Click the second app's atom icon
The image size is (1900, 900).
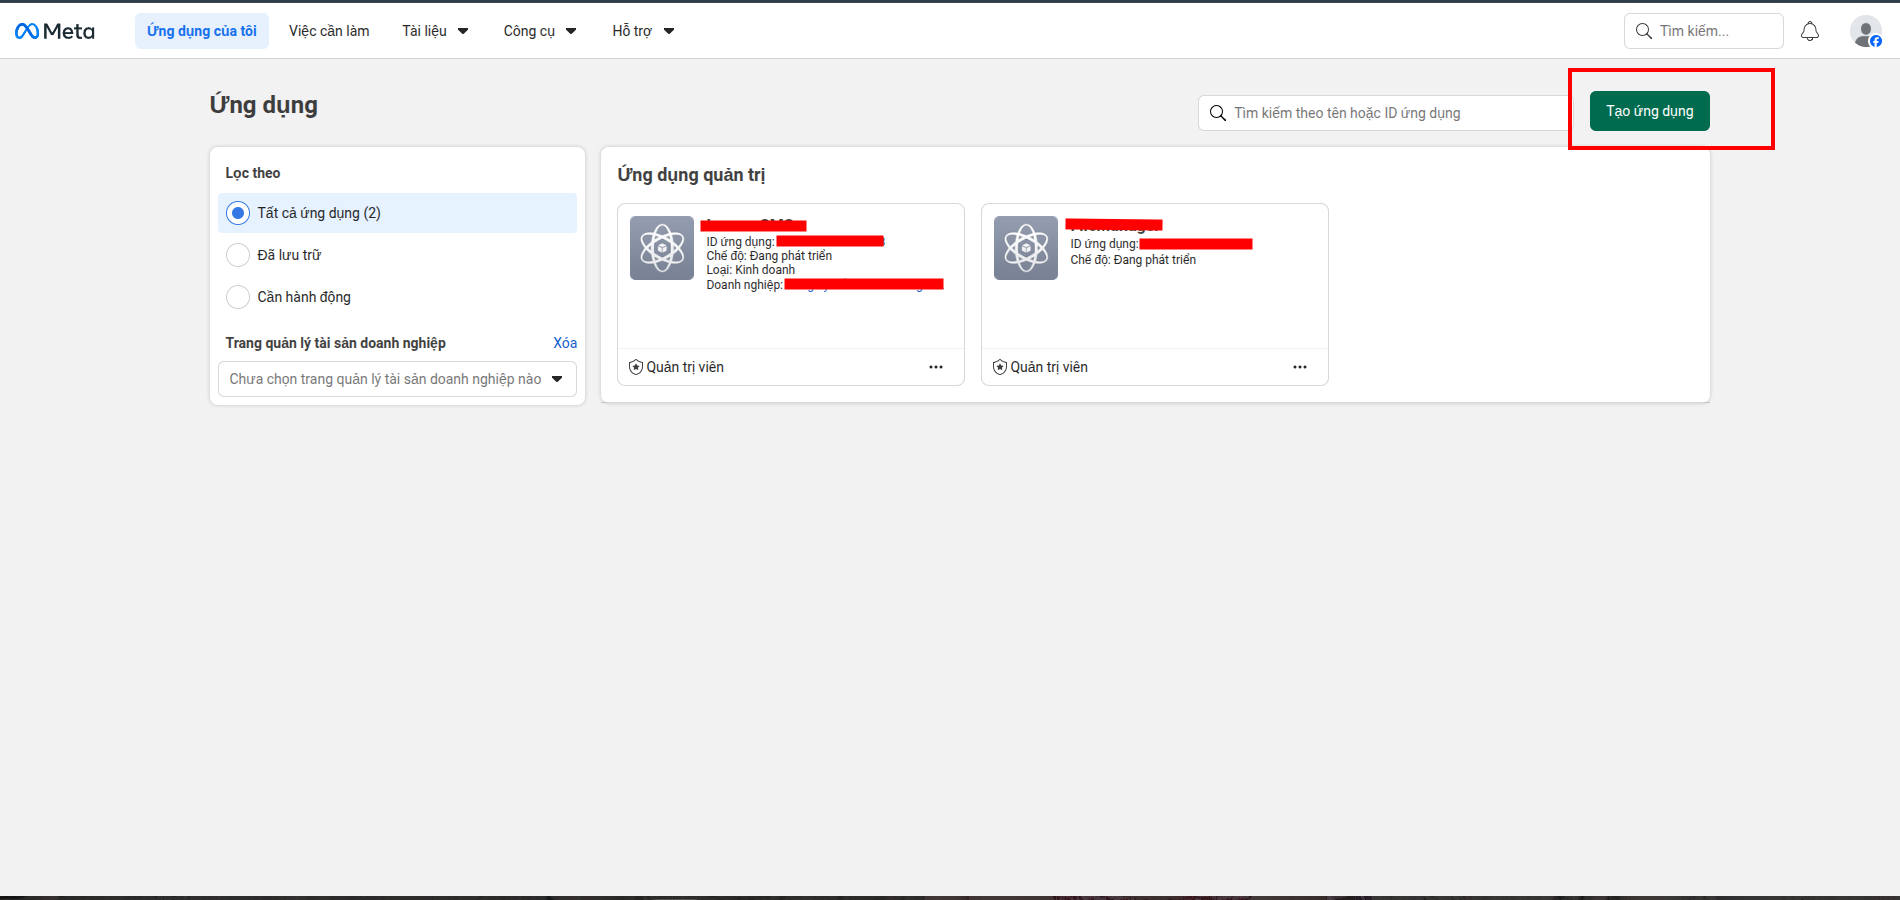[1025, 247]
